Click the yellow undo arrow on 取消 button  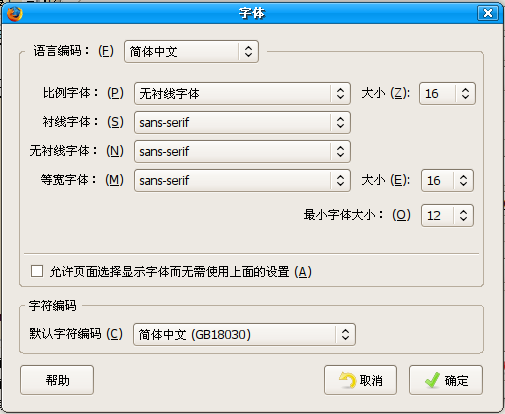tap(347, 380)
